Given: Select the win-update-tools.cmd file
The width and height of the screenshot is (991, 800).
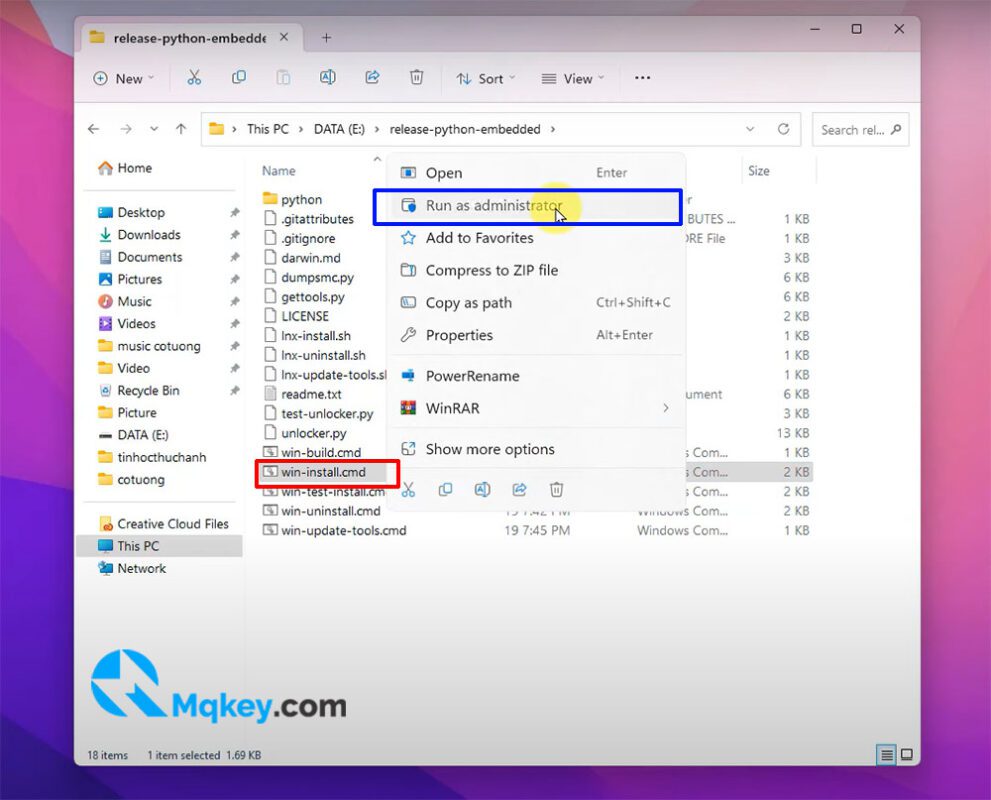Looking at the screenshot, I should pyautogui.click(x=334, y=530).
